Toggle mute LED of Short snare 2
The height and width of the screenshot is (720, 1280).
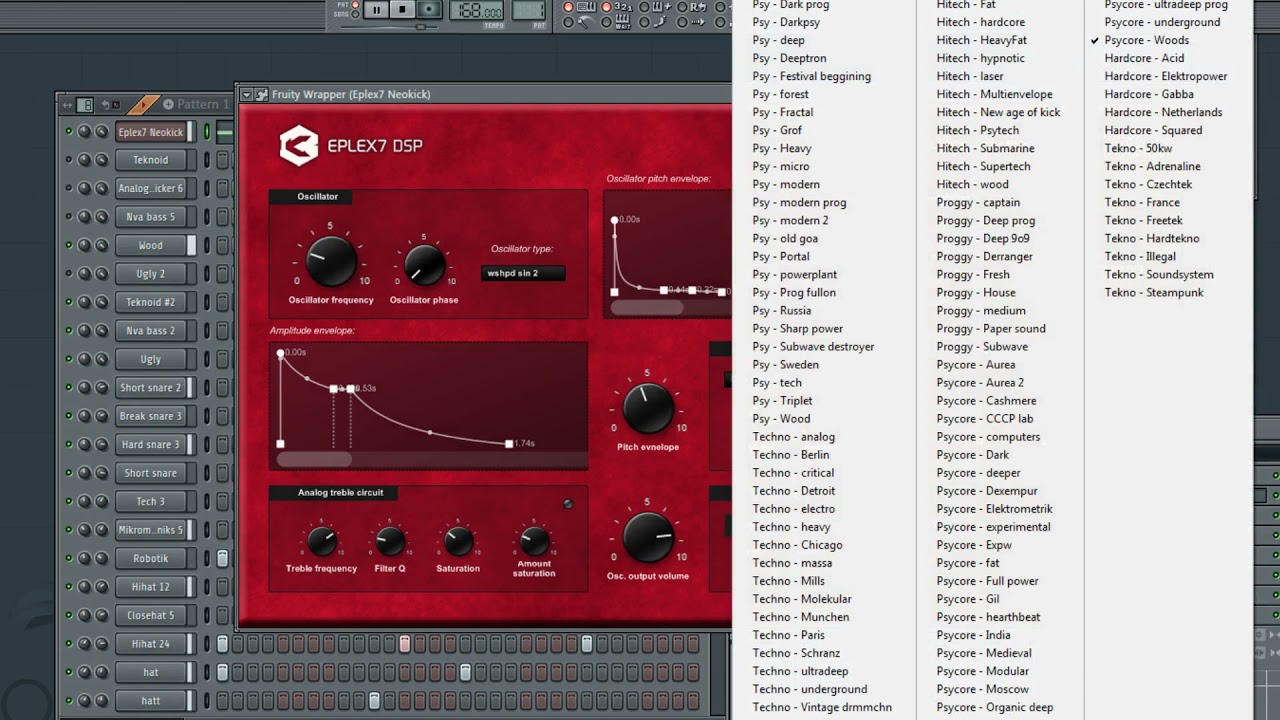69,387
